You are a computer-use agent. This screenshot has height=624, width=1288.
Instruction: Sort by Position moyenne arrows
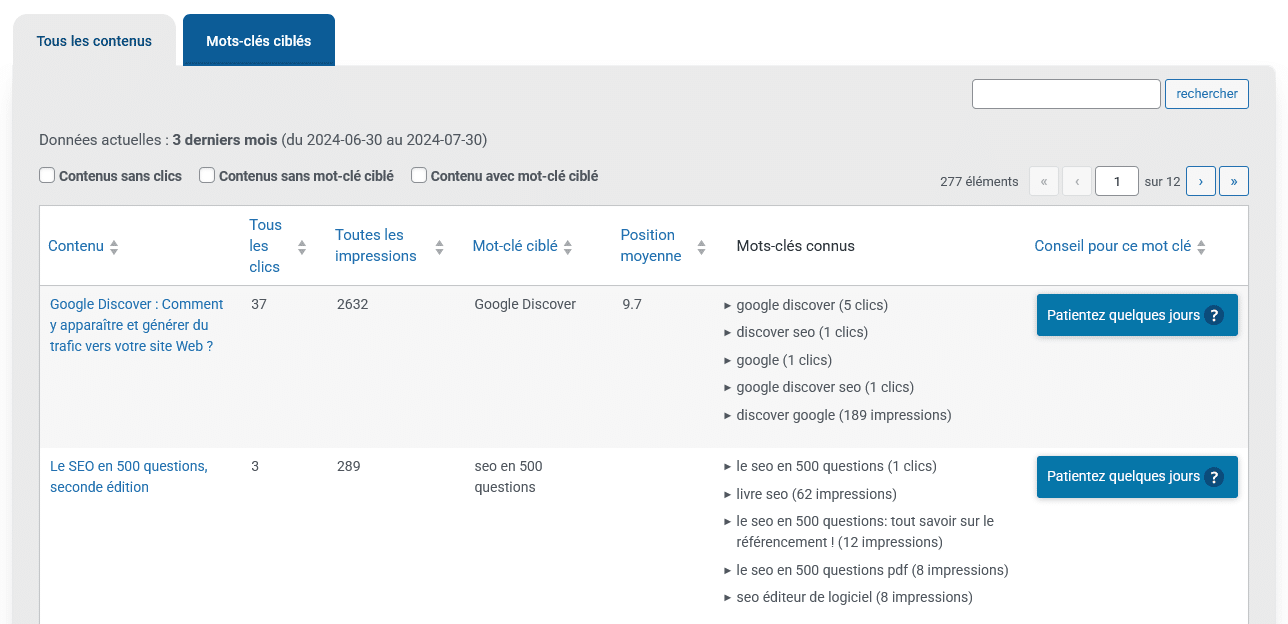[702, 247]
